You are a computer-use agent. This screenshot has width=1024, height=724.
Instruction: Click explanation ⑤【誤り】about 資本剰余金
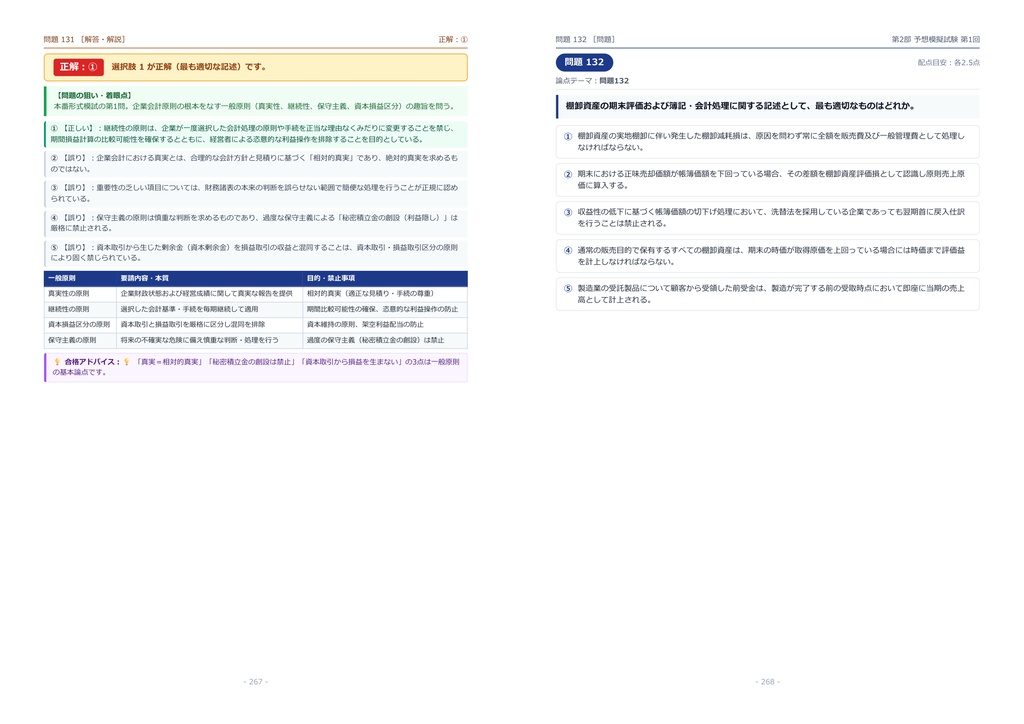click(256, 253)
